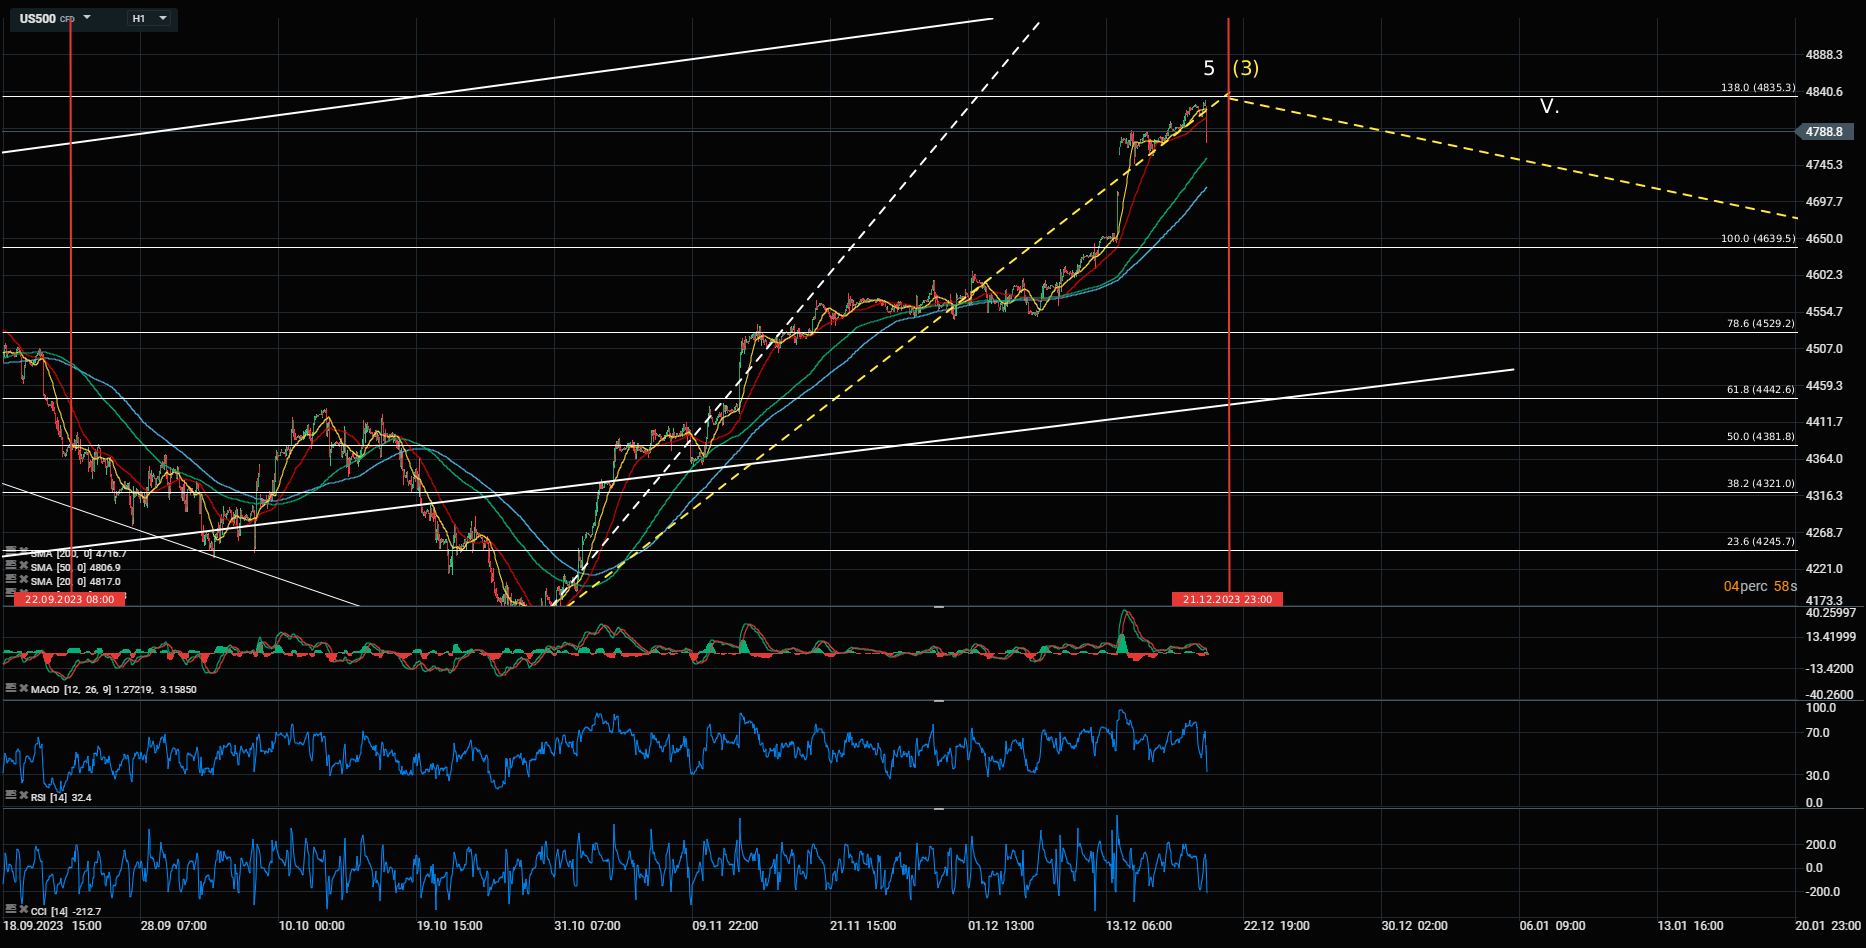Remove the RSI indicator with X icon

(23, 796)
